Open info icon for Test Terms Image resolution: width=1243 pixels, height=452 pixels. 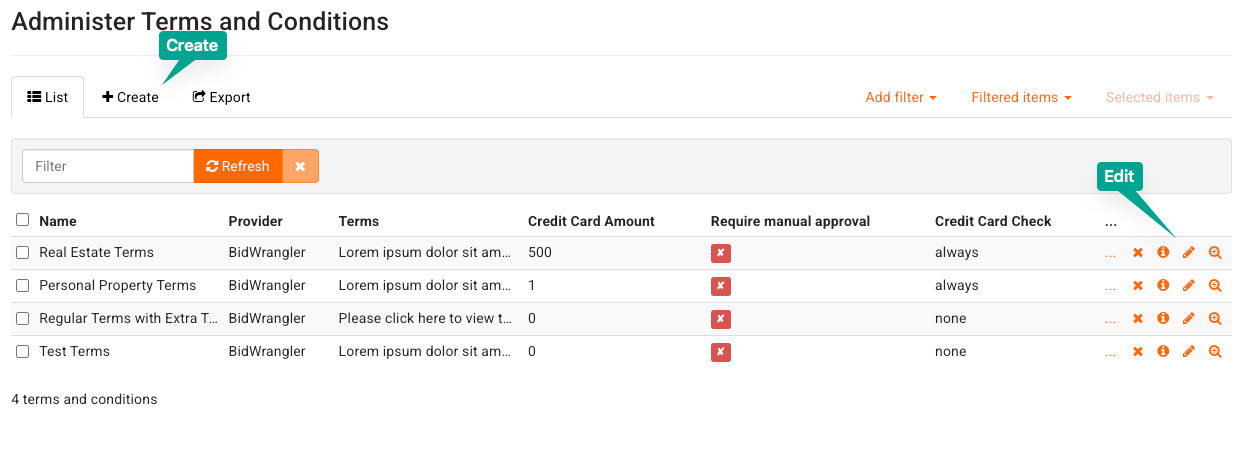[1163, 352]
